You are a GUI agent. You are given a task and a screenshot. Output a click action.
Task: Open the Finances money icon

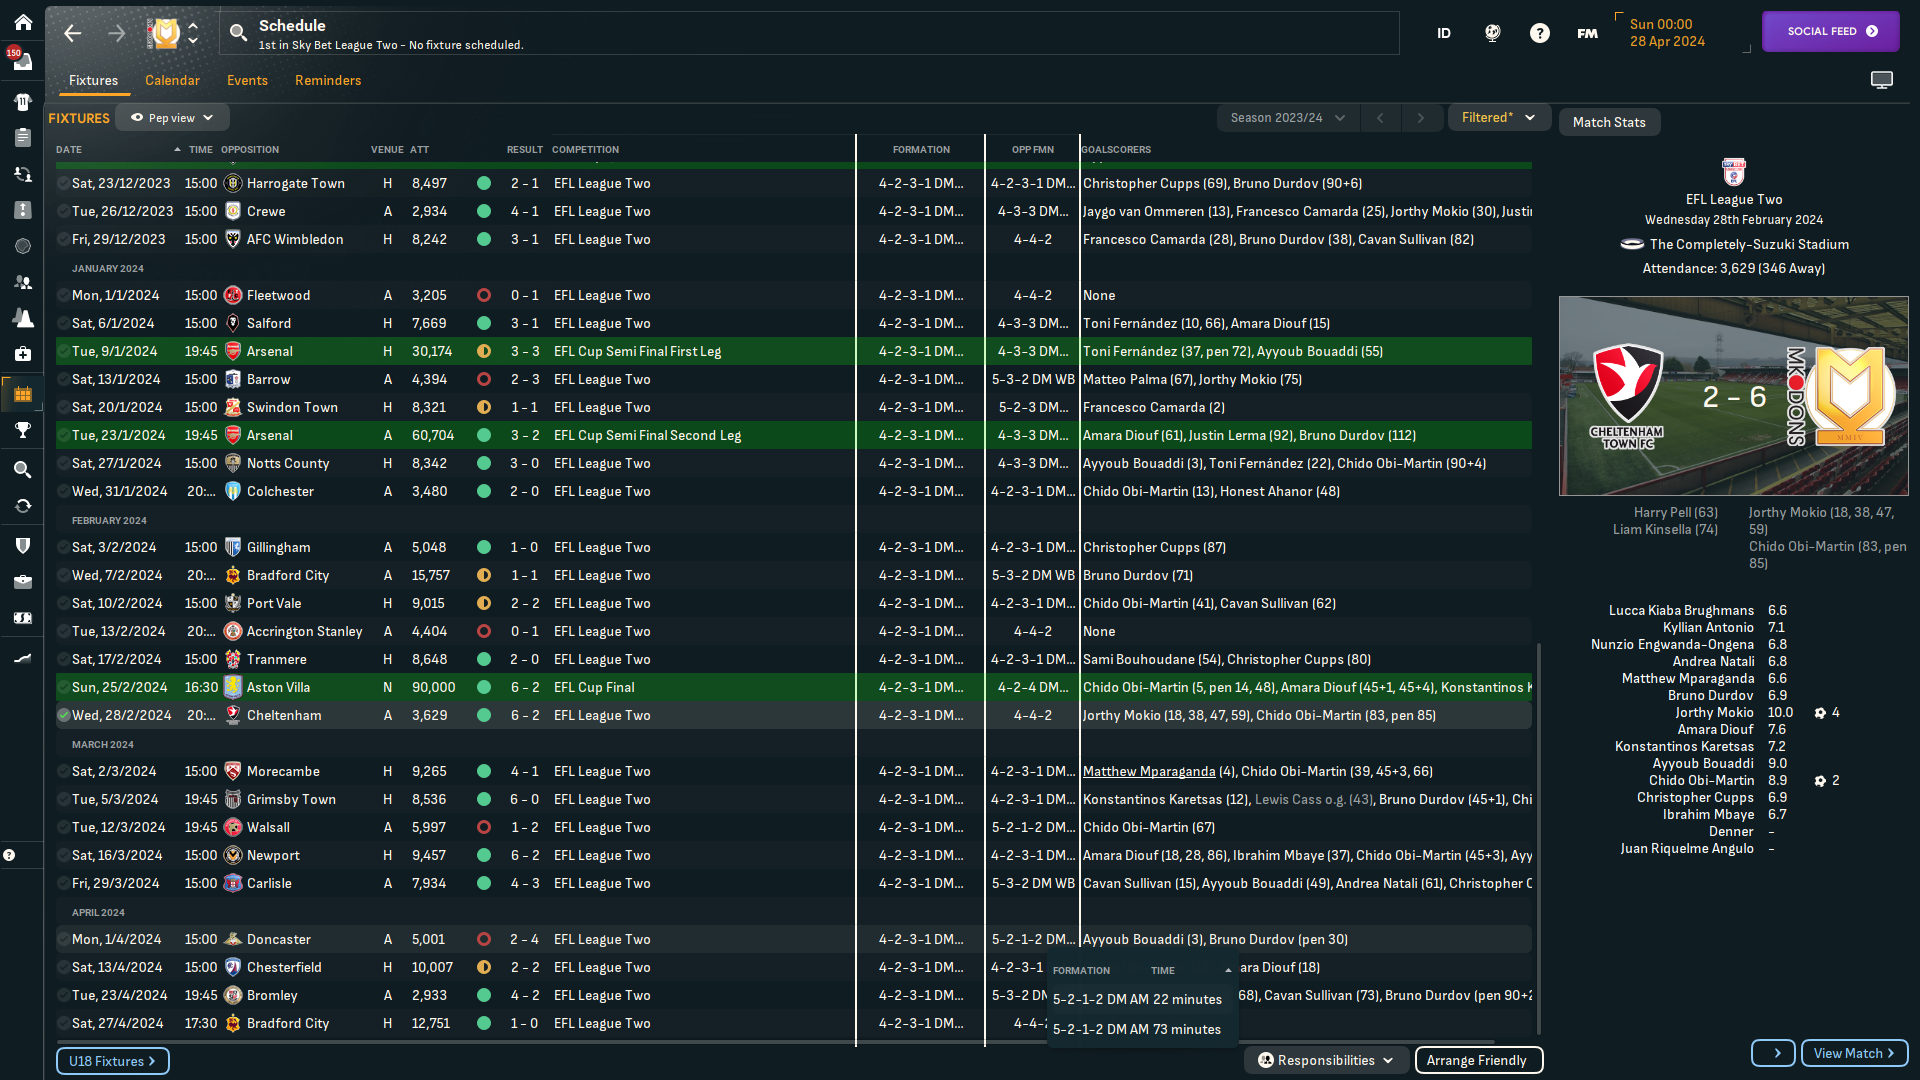pyautogui.click(x=22, y=618)
